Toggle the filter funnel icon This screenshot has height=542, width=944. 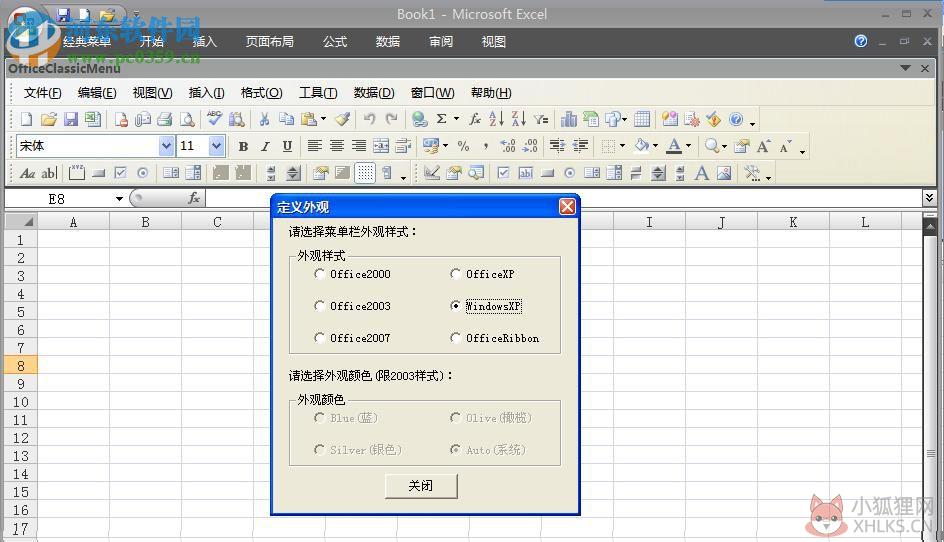(x=541, y=119)
